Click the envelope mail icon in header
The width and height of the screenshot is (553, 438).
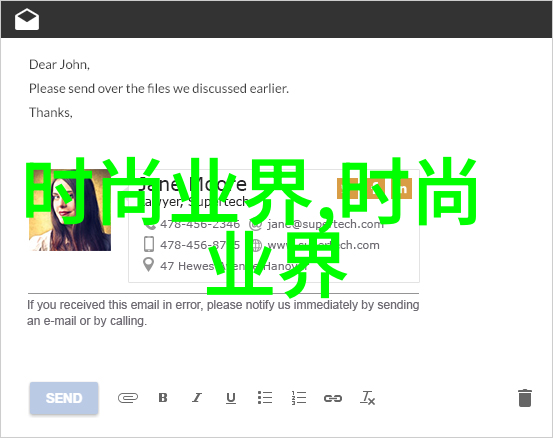(x=27, y=19)
